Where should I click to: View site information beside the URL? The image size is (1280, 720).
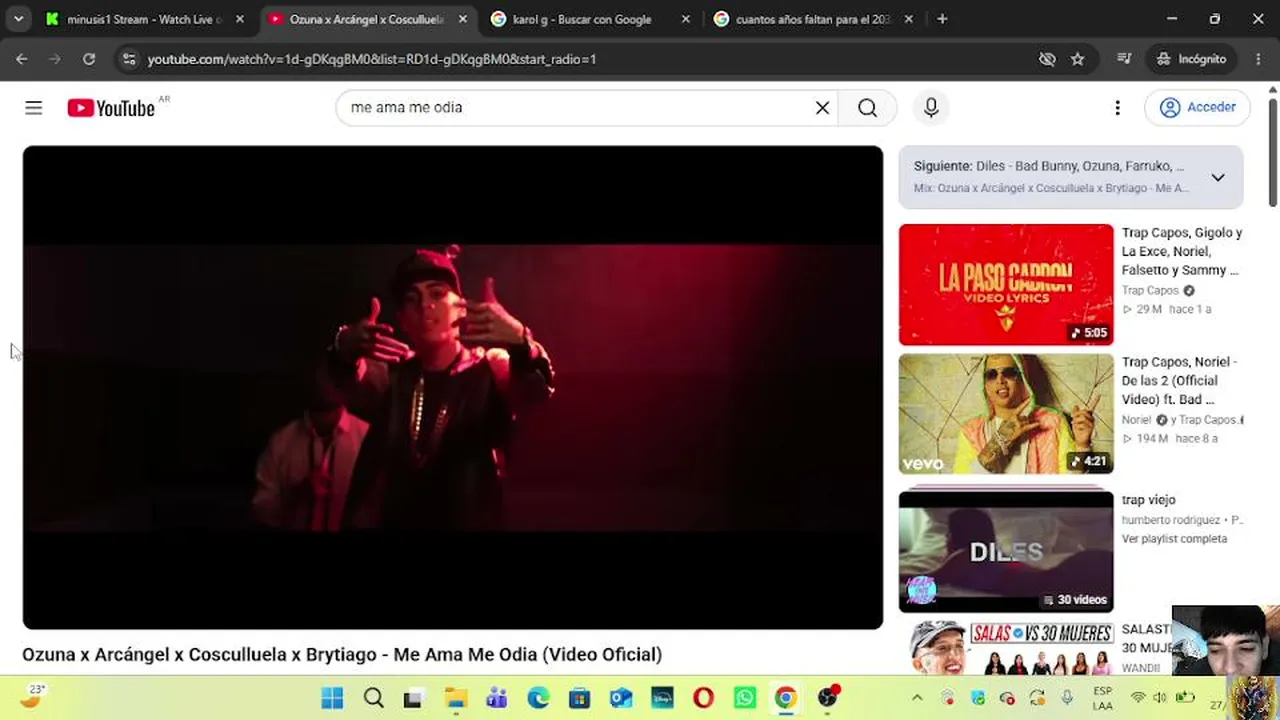pyautogui.click(x=128, y=59)
